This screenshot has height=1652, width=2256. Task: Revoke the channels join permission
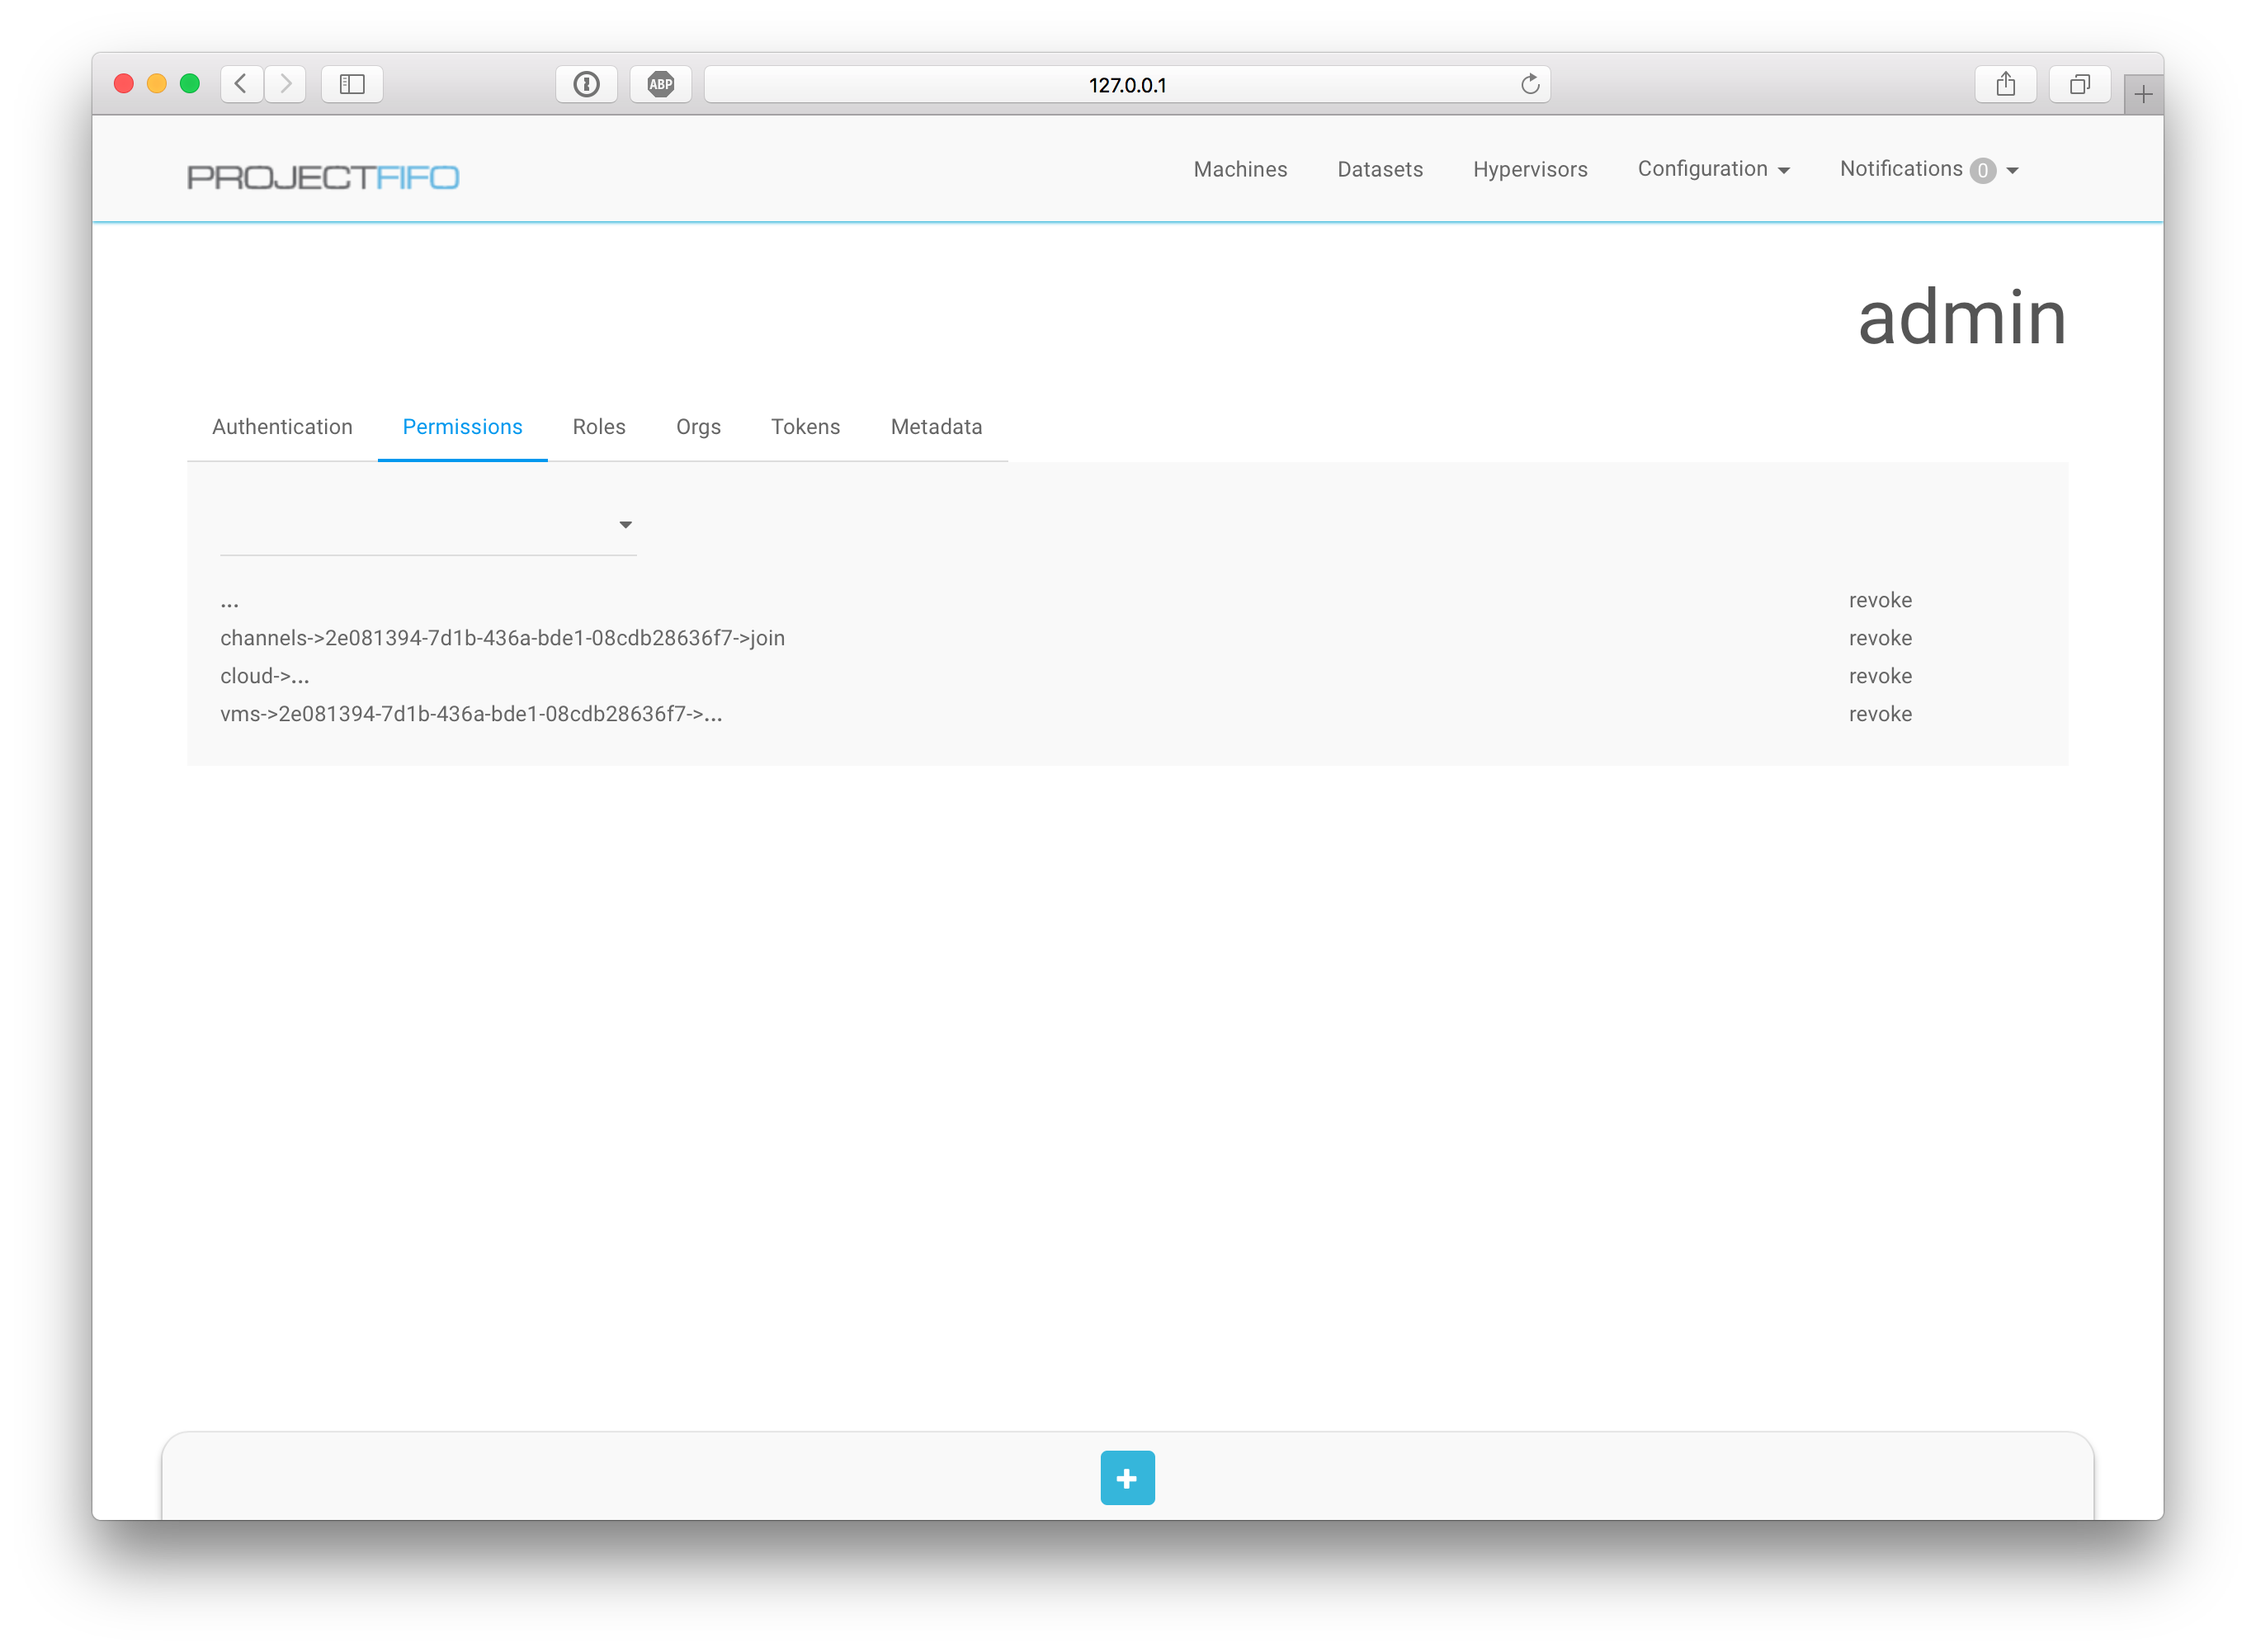[x=1879, y=638]
